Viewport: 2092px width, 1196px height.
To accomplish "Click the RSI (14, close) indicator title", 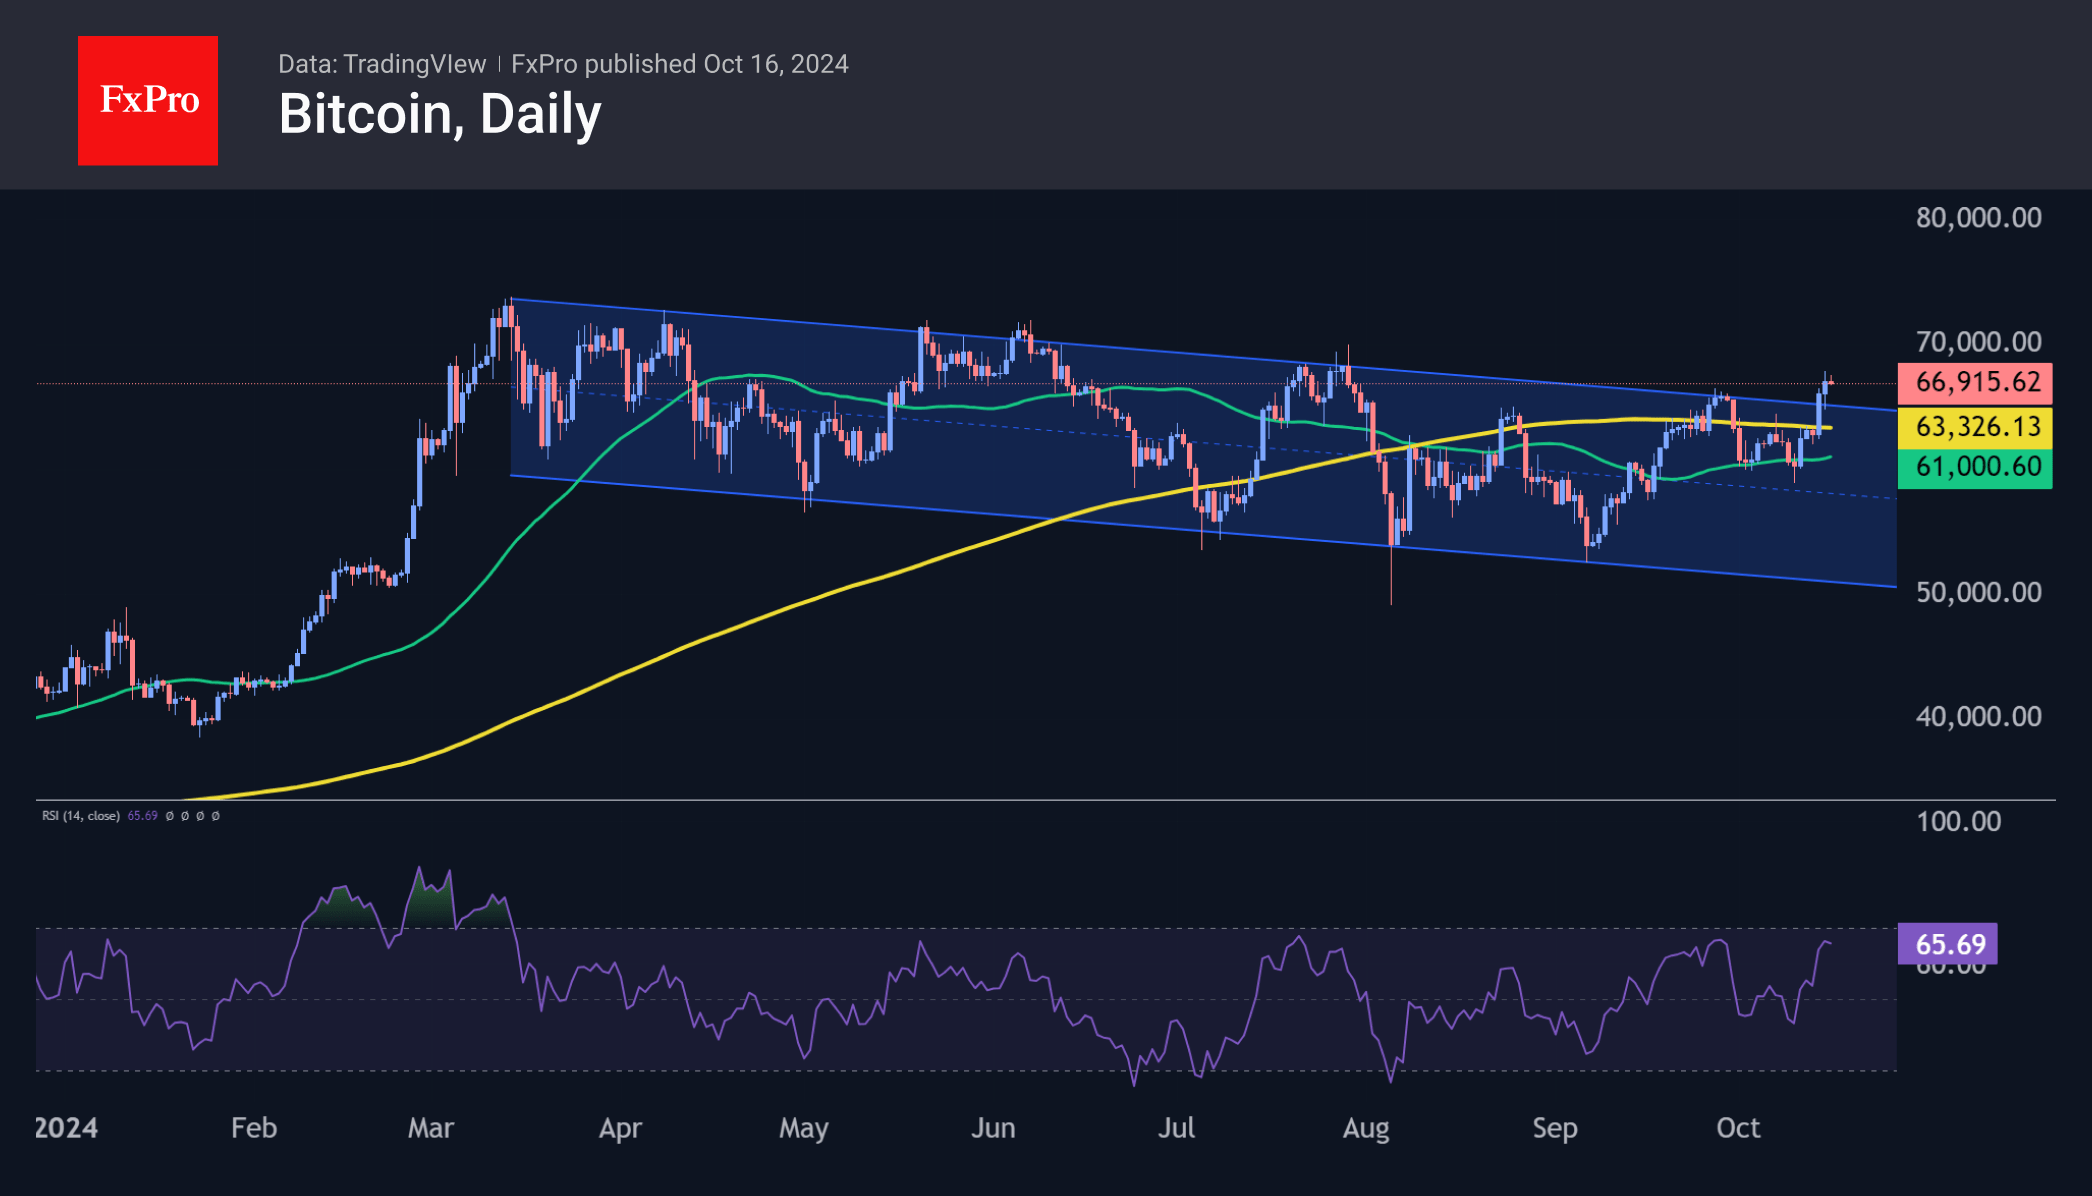I will pyautogui.click(x=80, y=816).
